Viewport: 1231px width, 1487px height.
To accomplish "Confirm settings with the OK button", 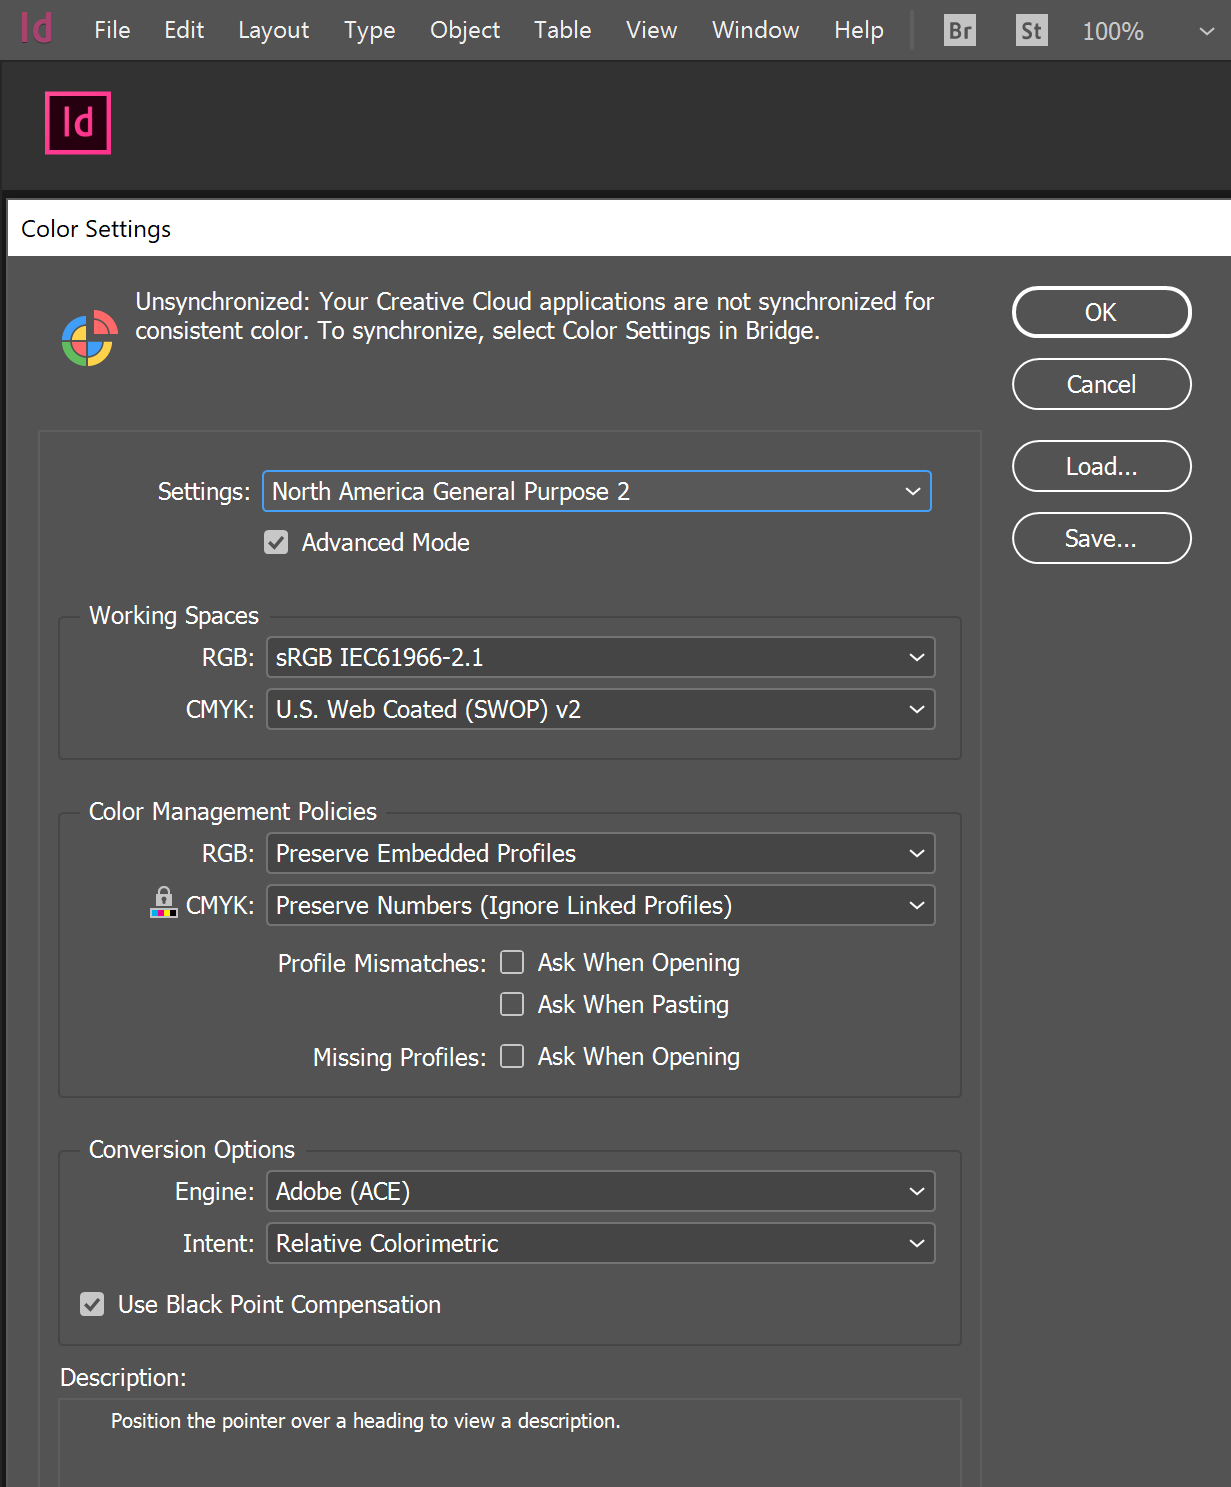I will pyautogui.click(x=1101, y=312).
